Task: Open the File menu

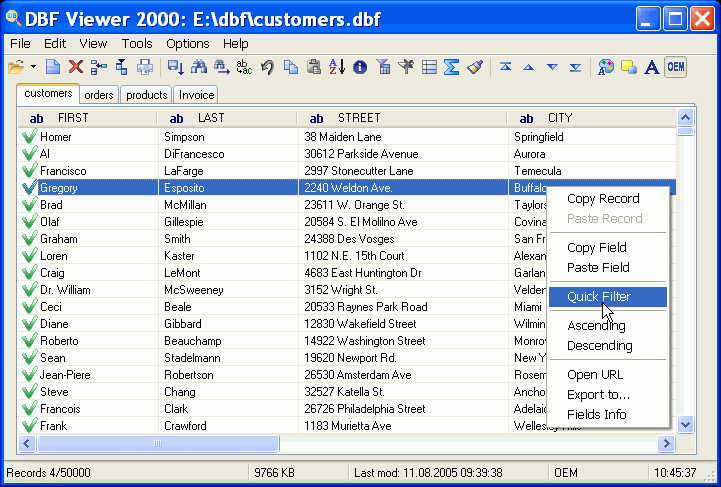Action: coord(20,44)
